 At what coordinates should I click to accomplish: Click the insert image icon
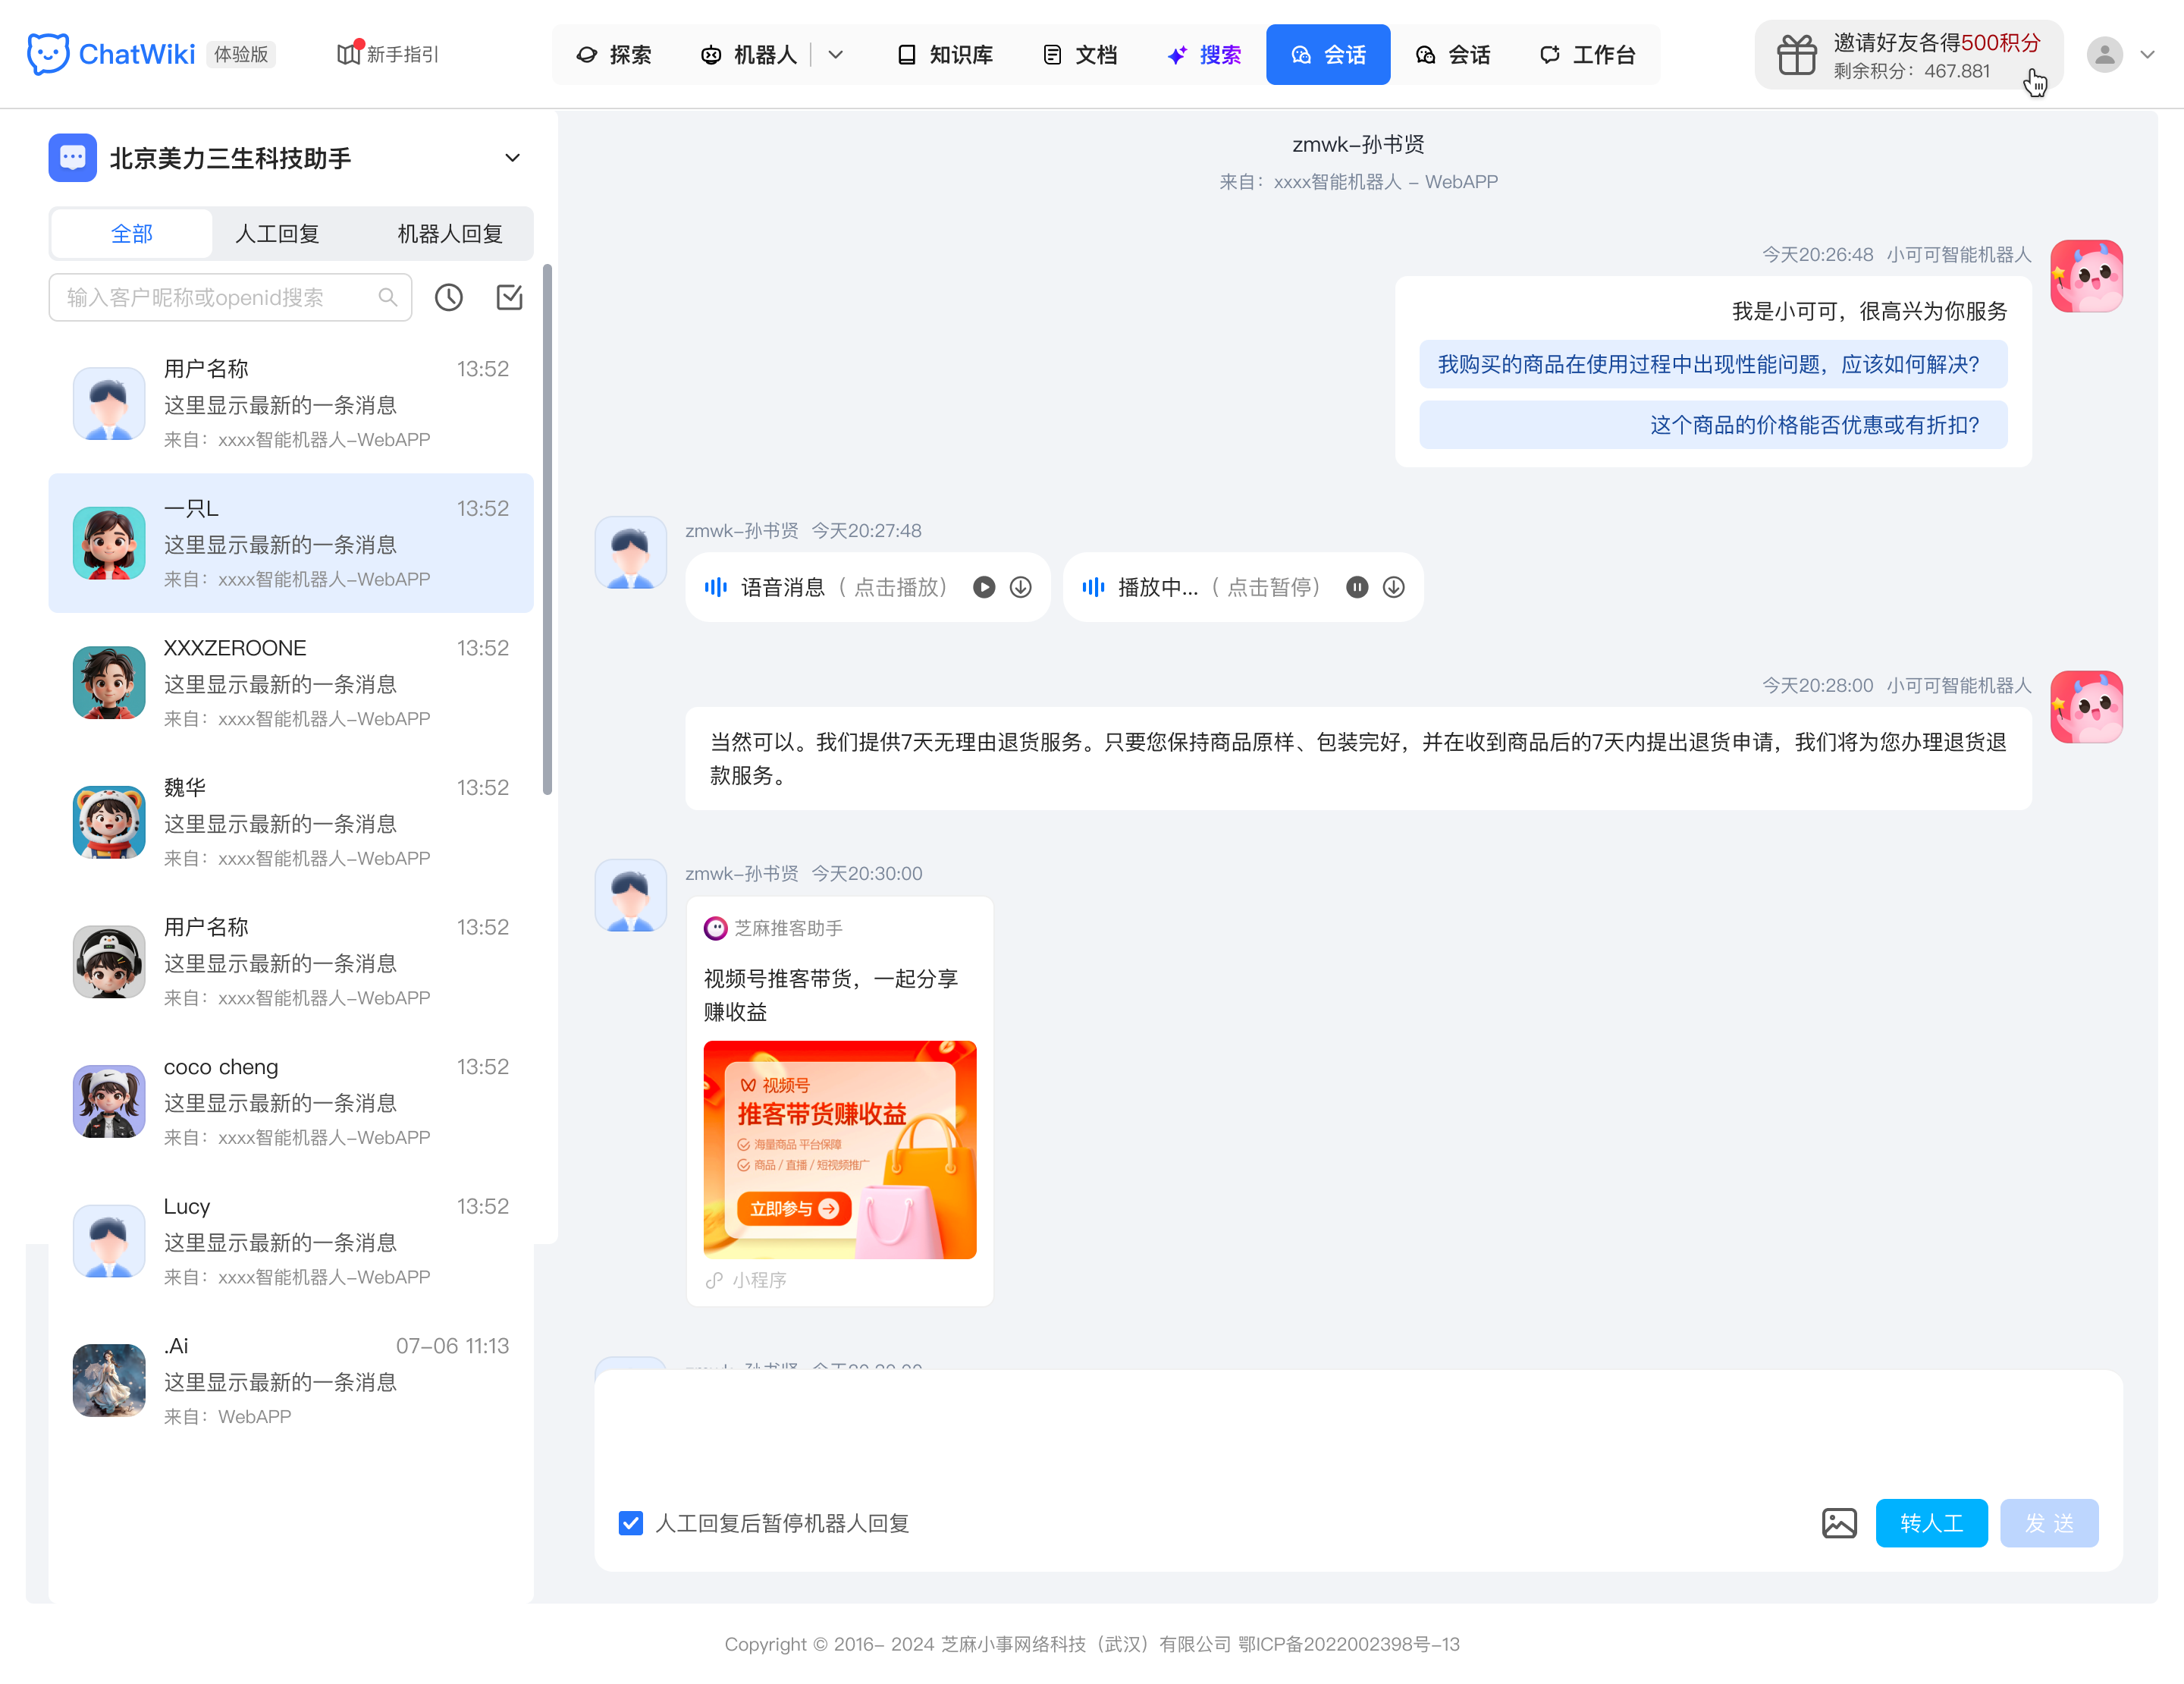[1838, 1523]
